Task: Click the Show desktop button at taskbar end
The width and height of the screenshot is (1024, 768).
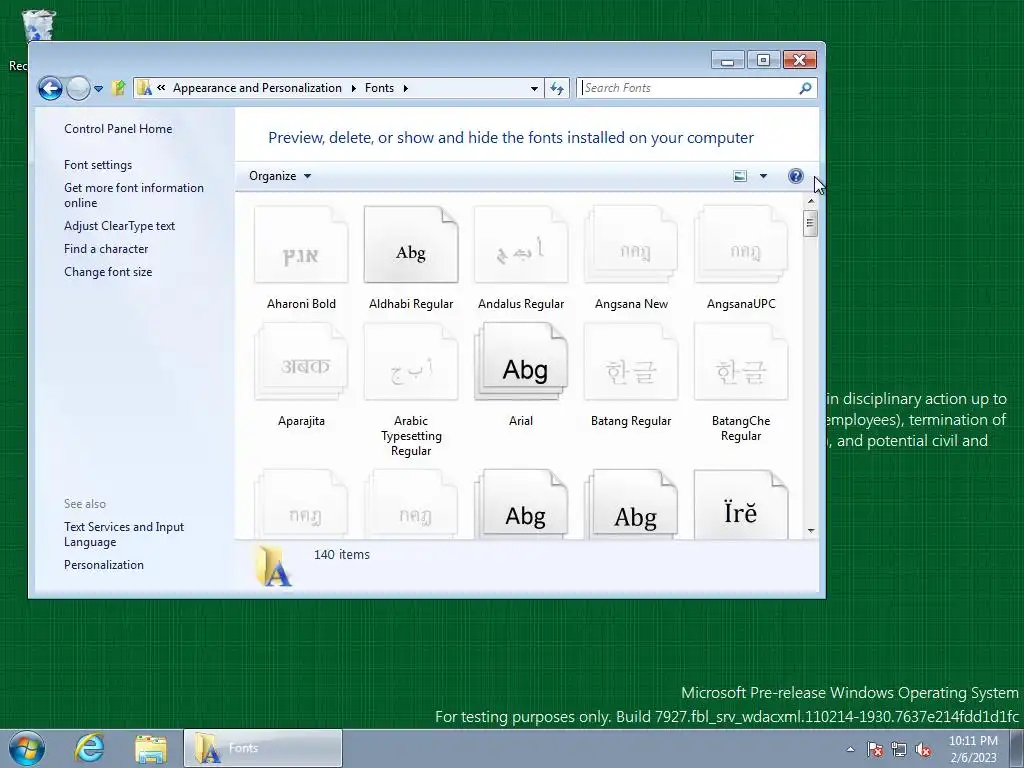Action: [x=1017, y=748]
